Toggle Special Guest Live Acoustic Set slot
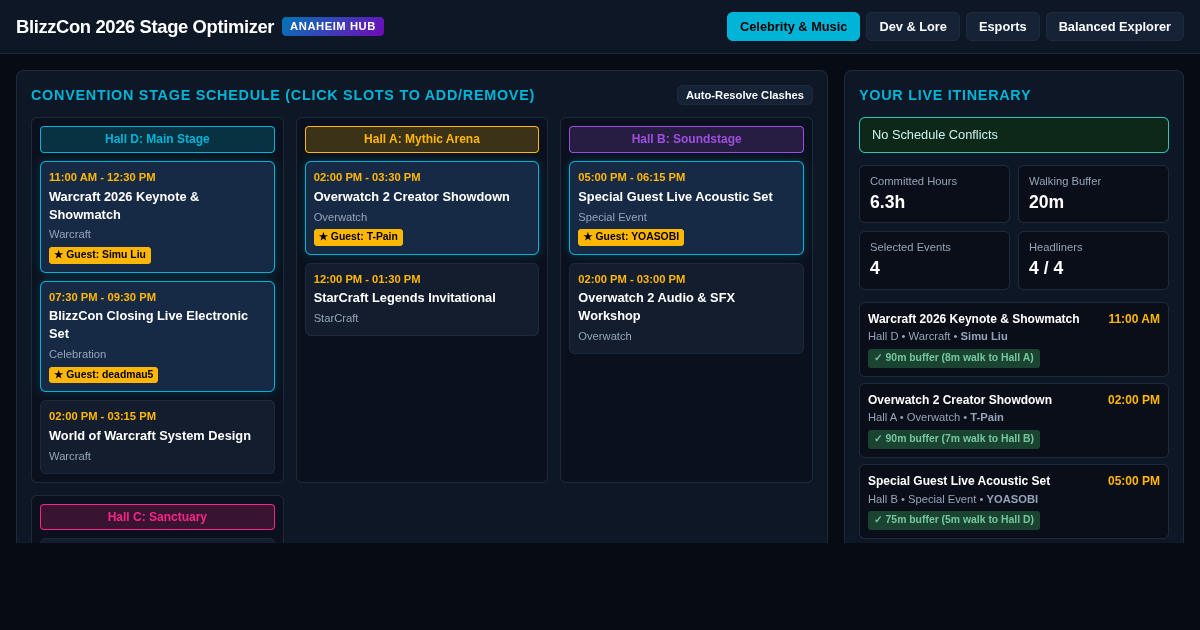The height and width of the screenshot is (630, 1200). tap(686, 208)
